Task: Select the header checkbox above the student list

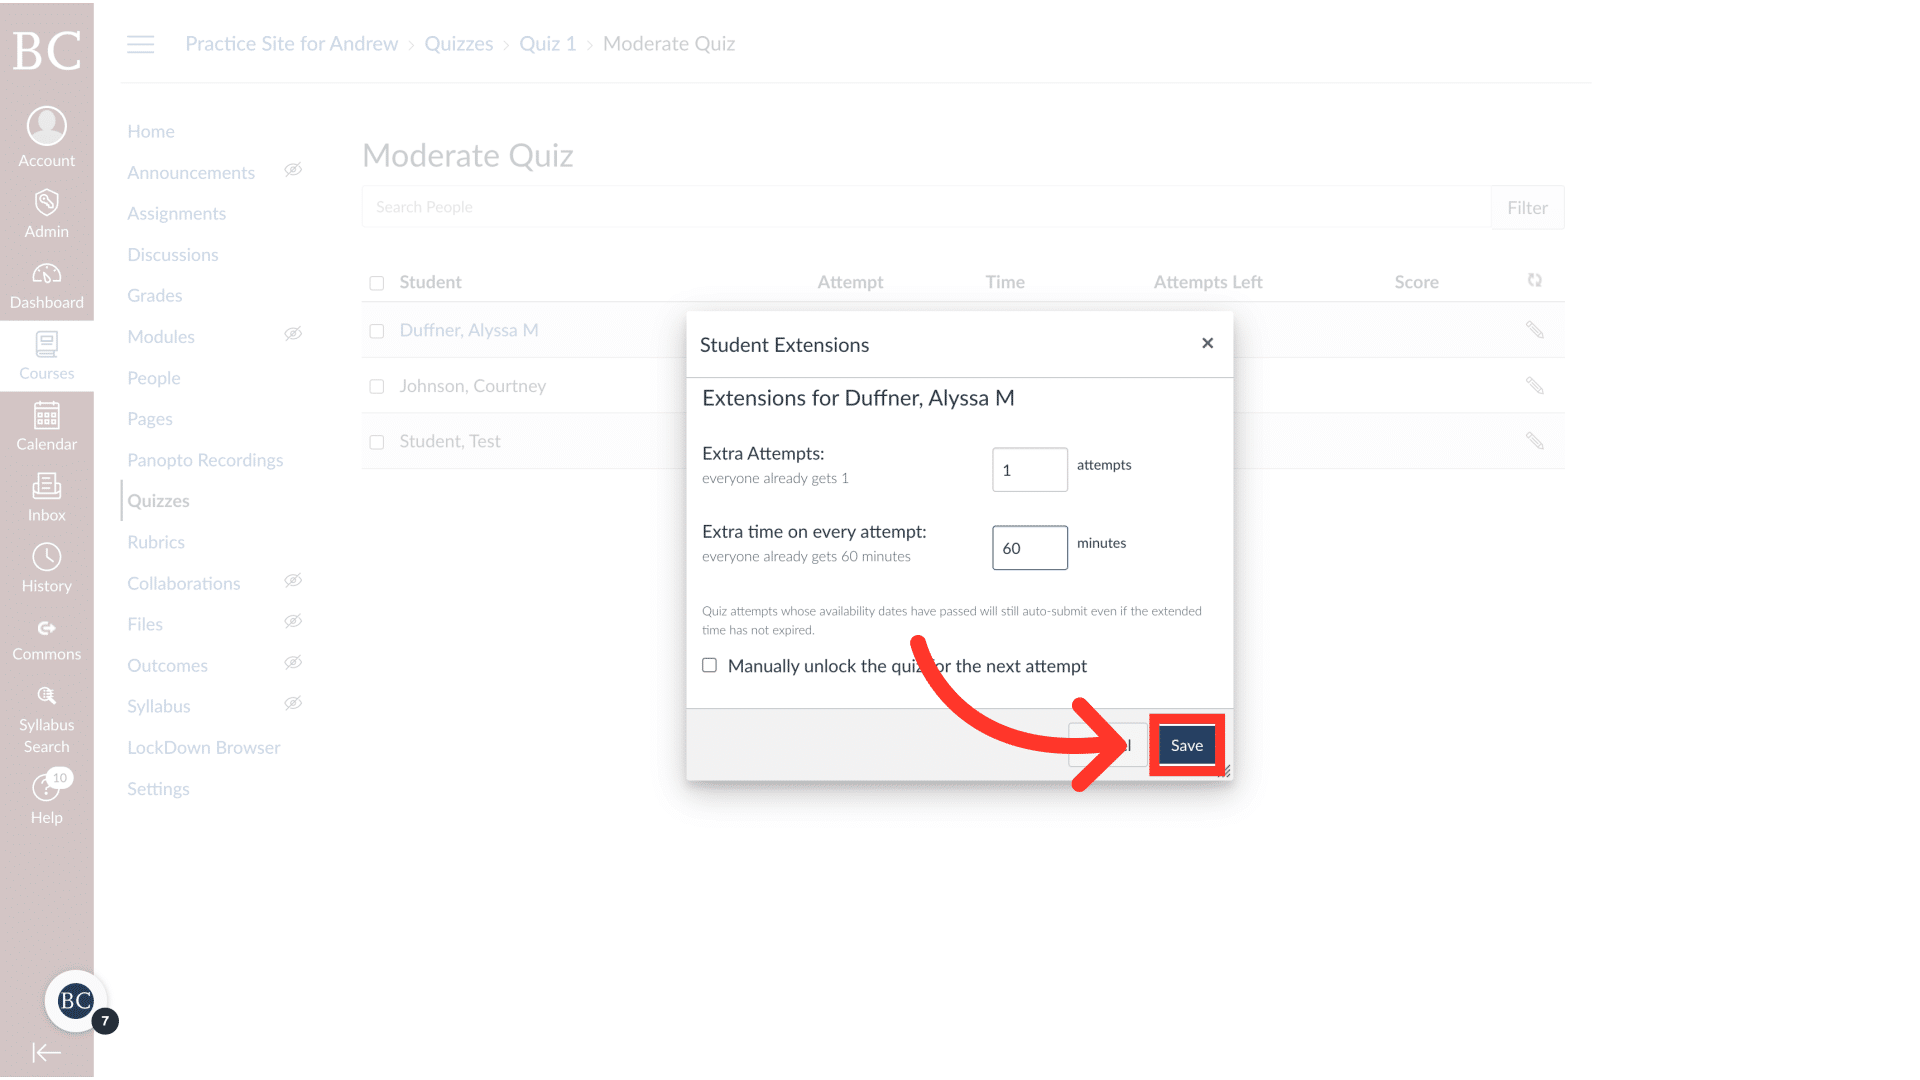Action: [x=377, y=282]
